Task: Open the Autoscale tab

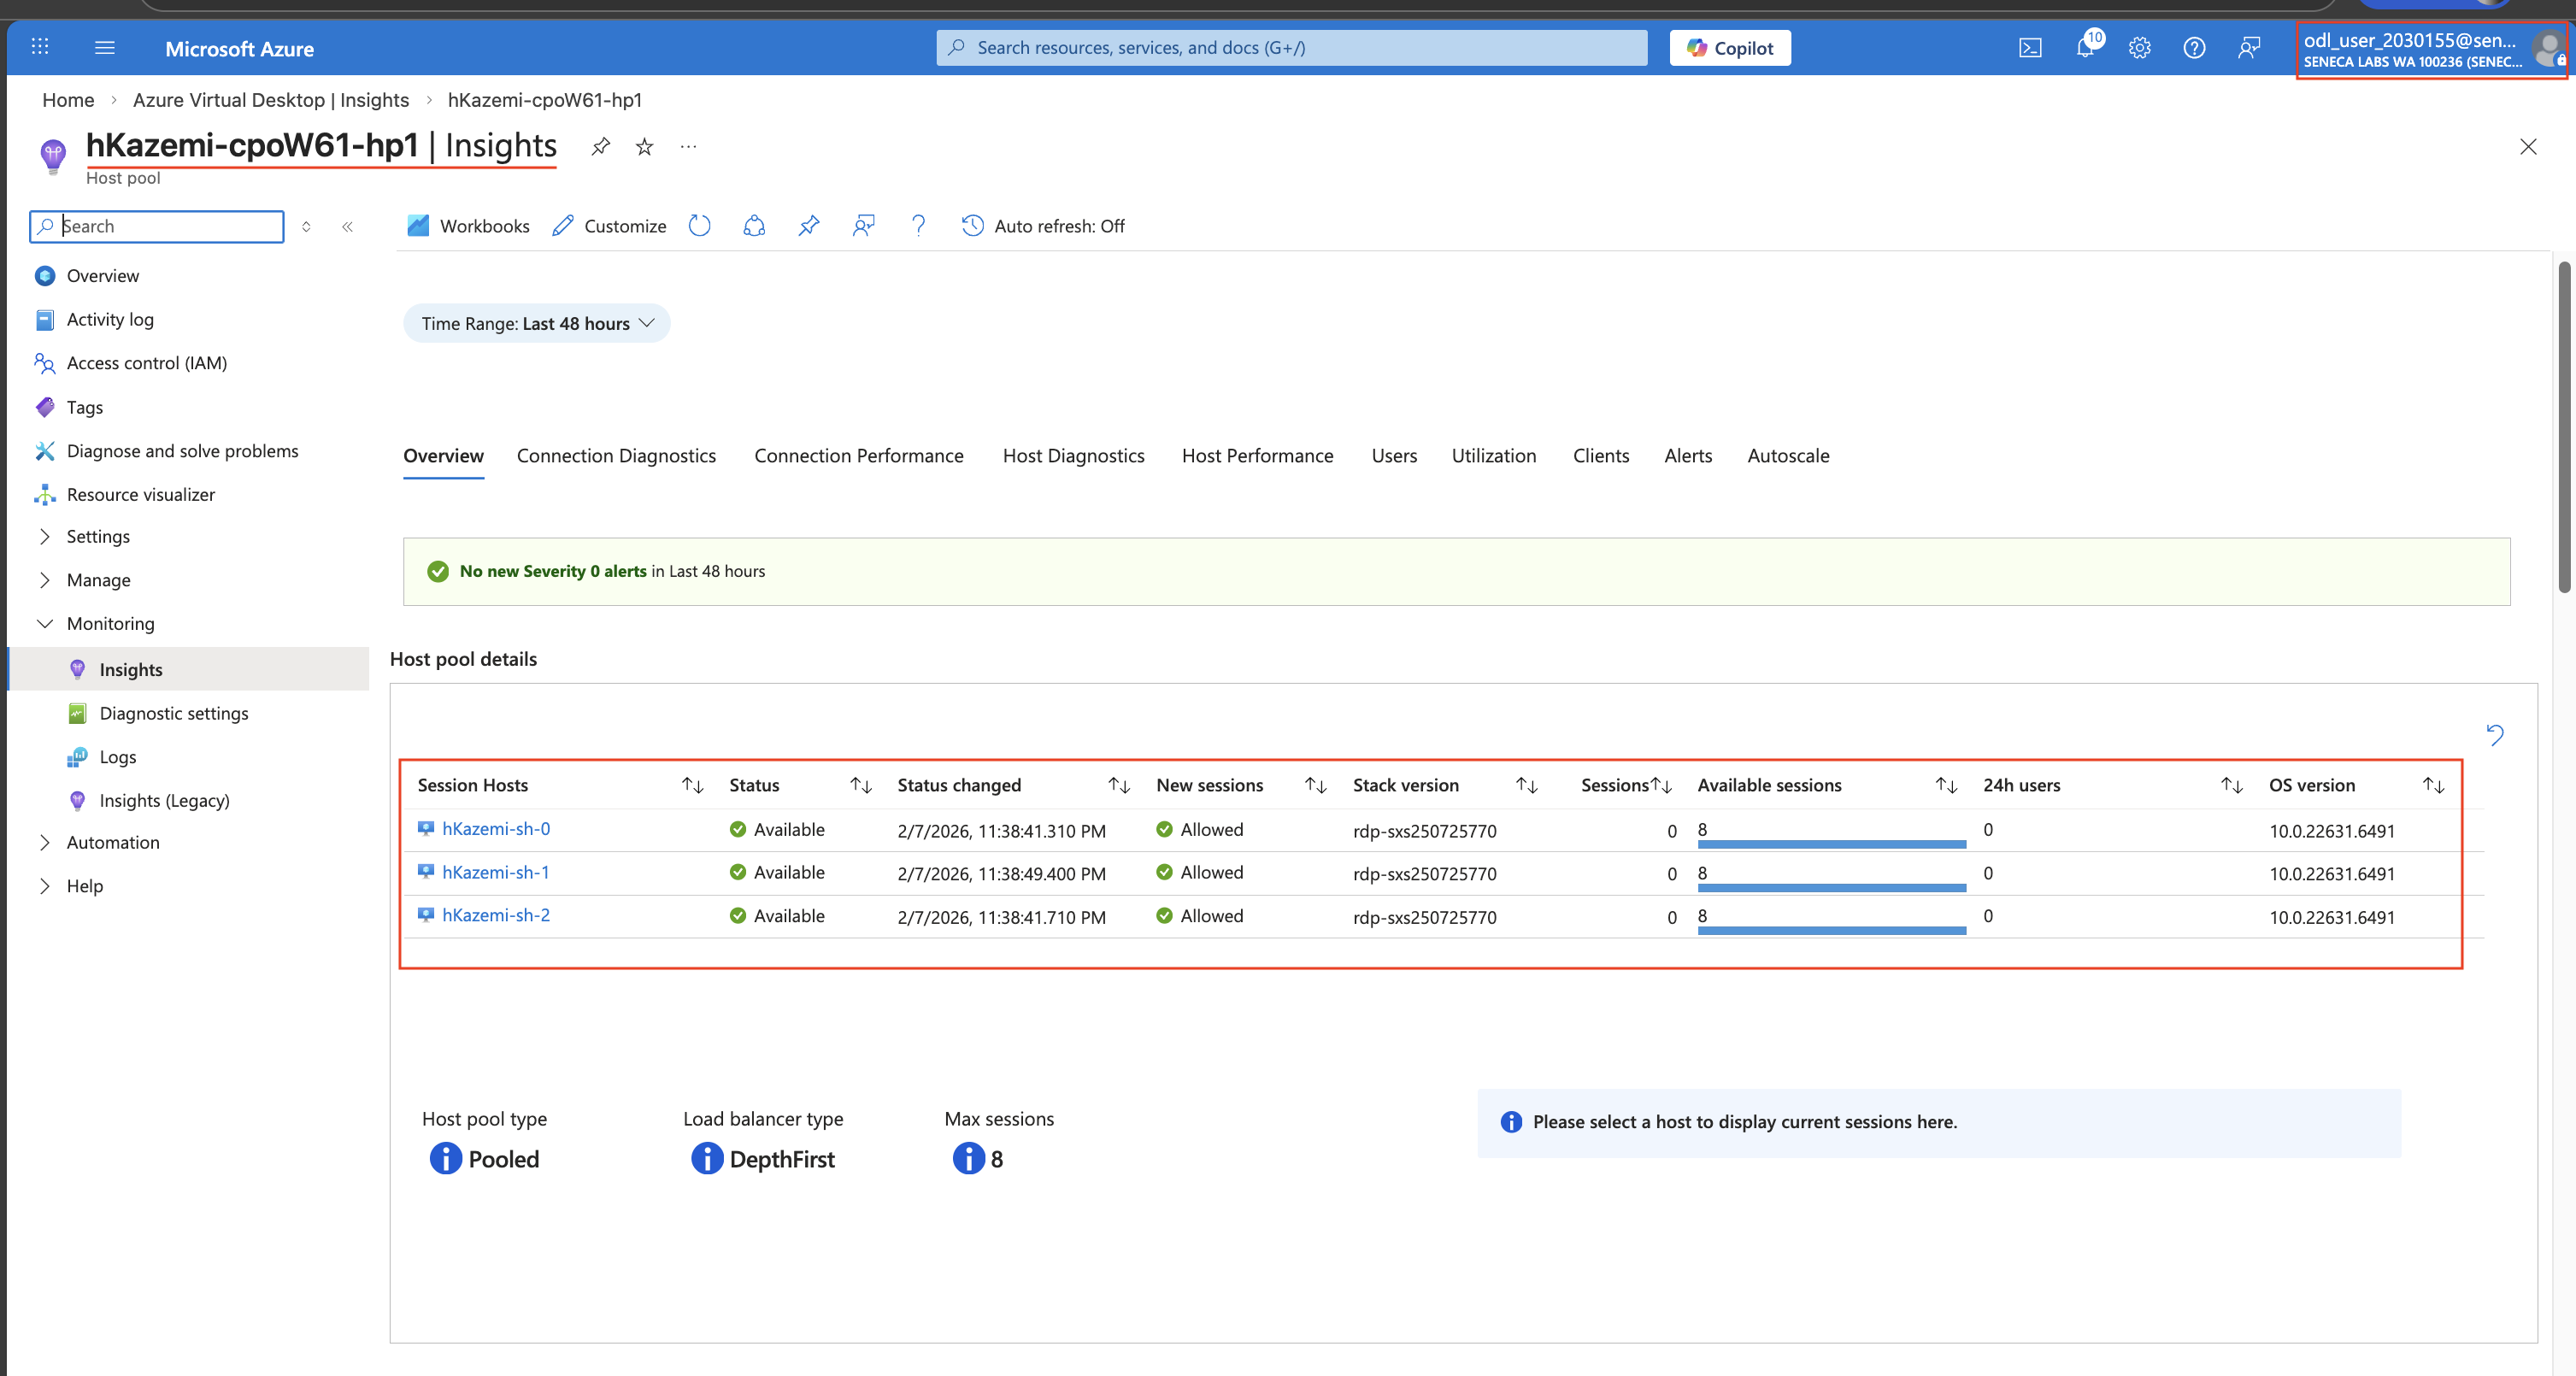Action: click(1788, 456)
